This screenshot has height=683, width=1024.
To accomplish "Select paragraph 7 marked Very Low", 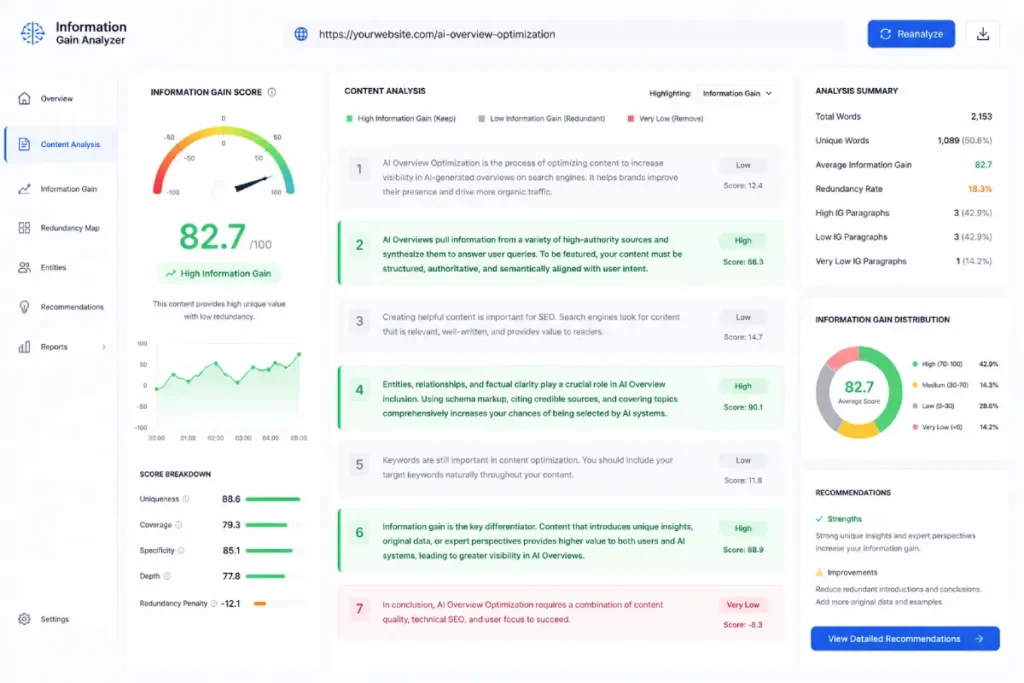I will [x=560, y=612].
